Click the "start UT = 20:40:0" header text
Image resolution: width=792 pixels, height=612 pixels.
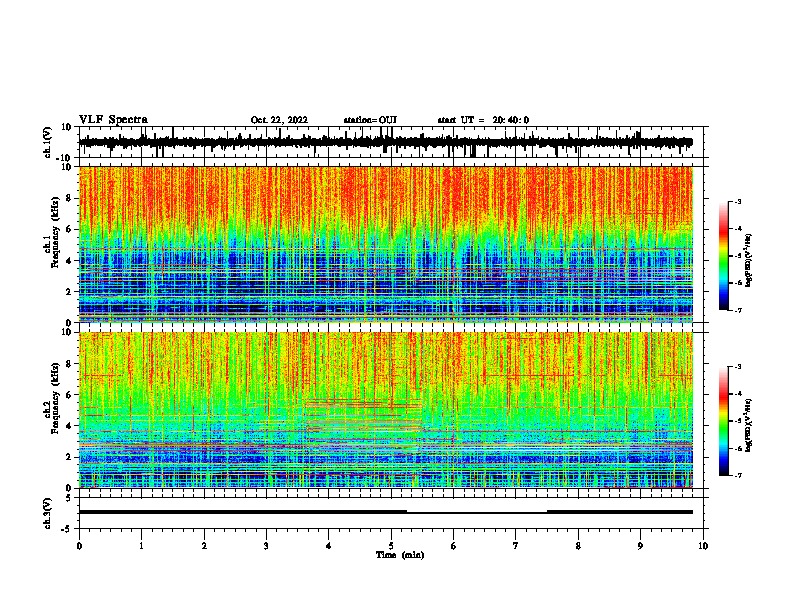point(483,120)
